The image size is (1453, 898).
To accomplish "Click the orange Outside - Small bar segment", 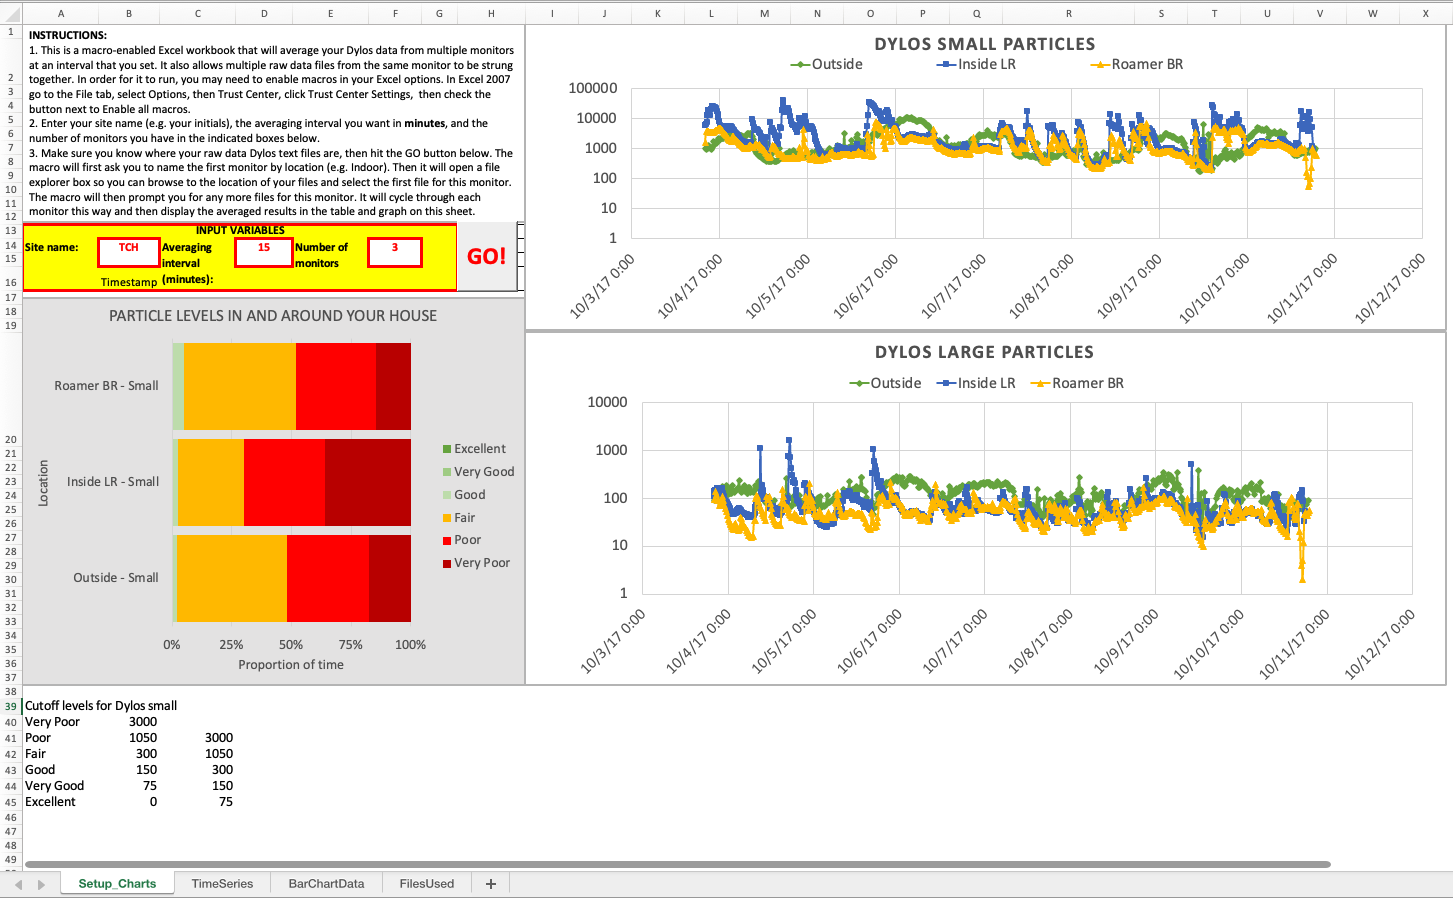I will point(232,578).
